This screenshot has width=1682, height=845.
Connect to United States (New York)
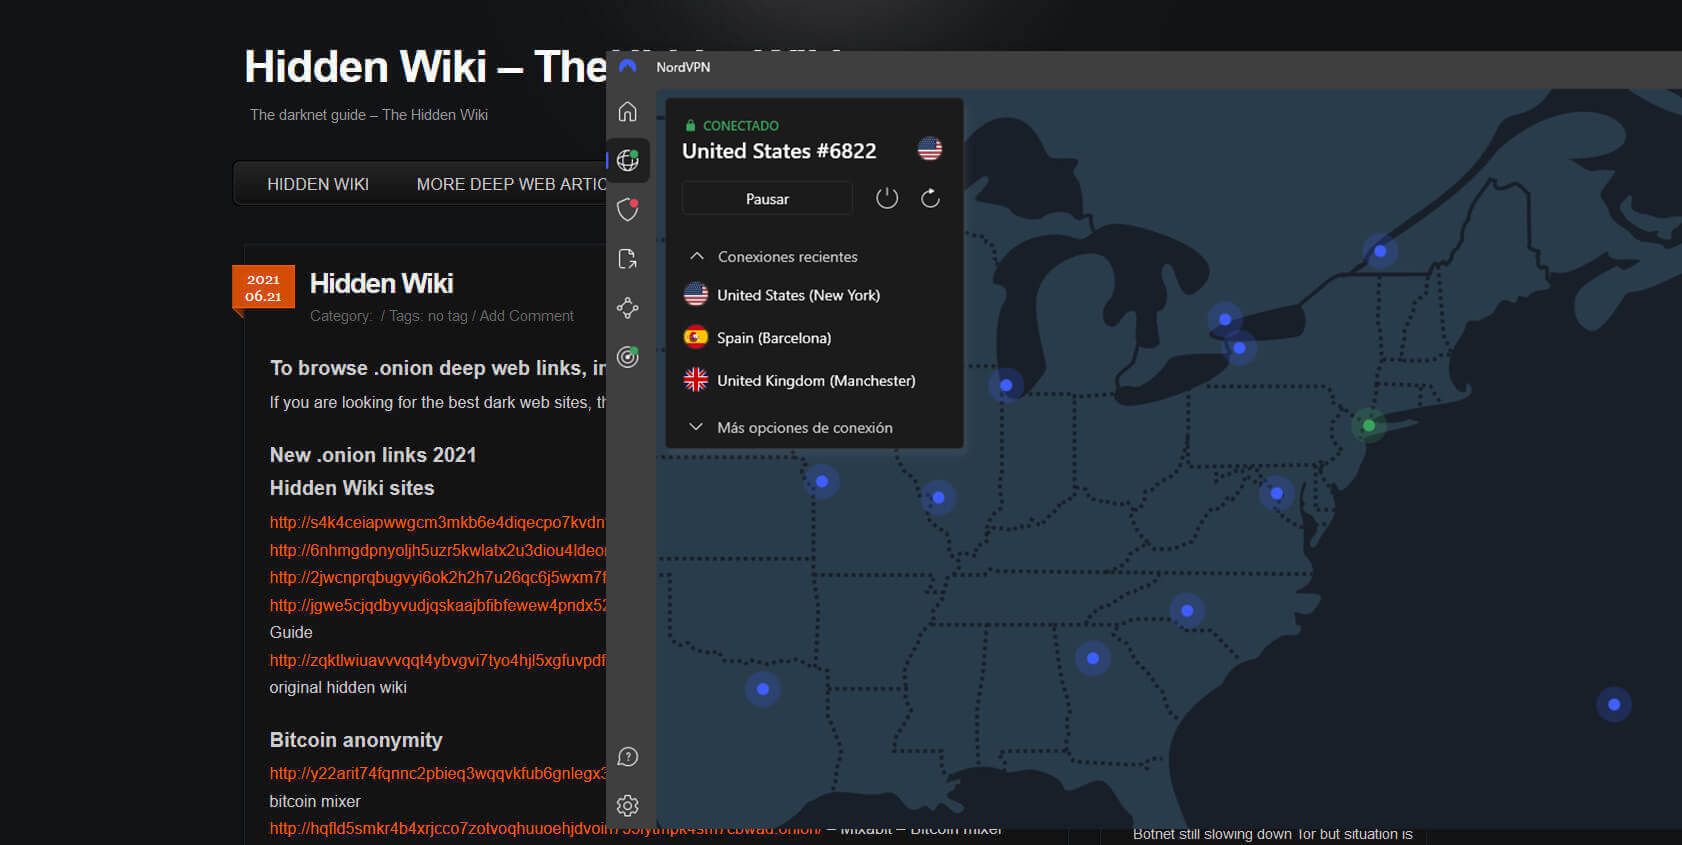coord(782,295)
